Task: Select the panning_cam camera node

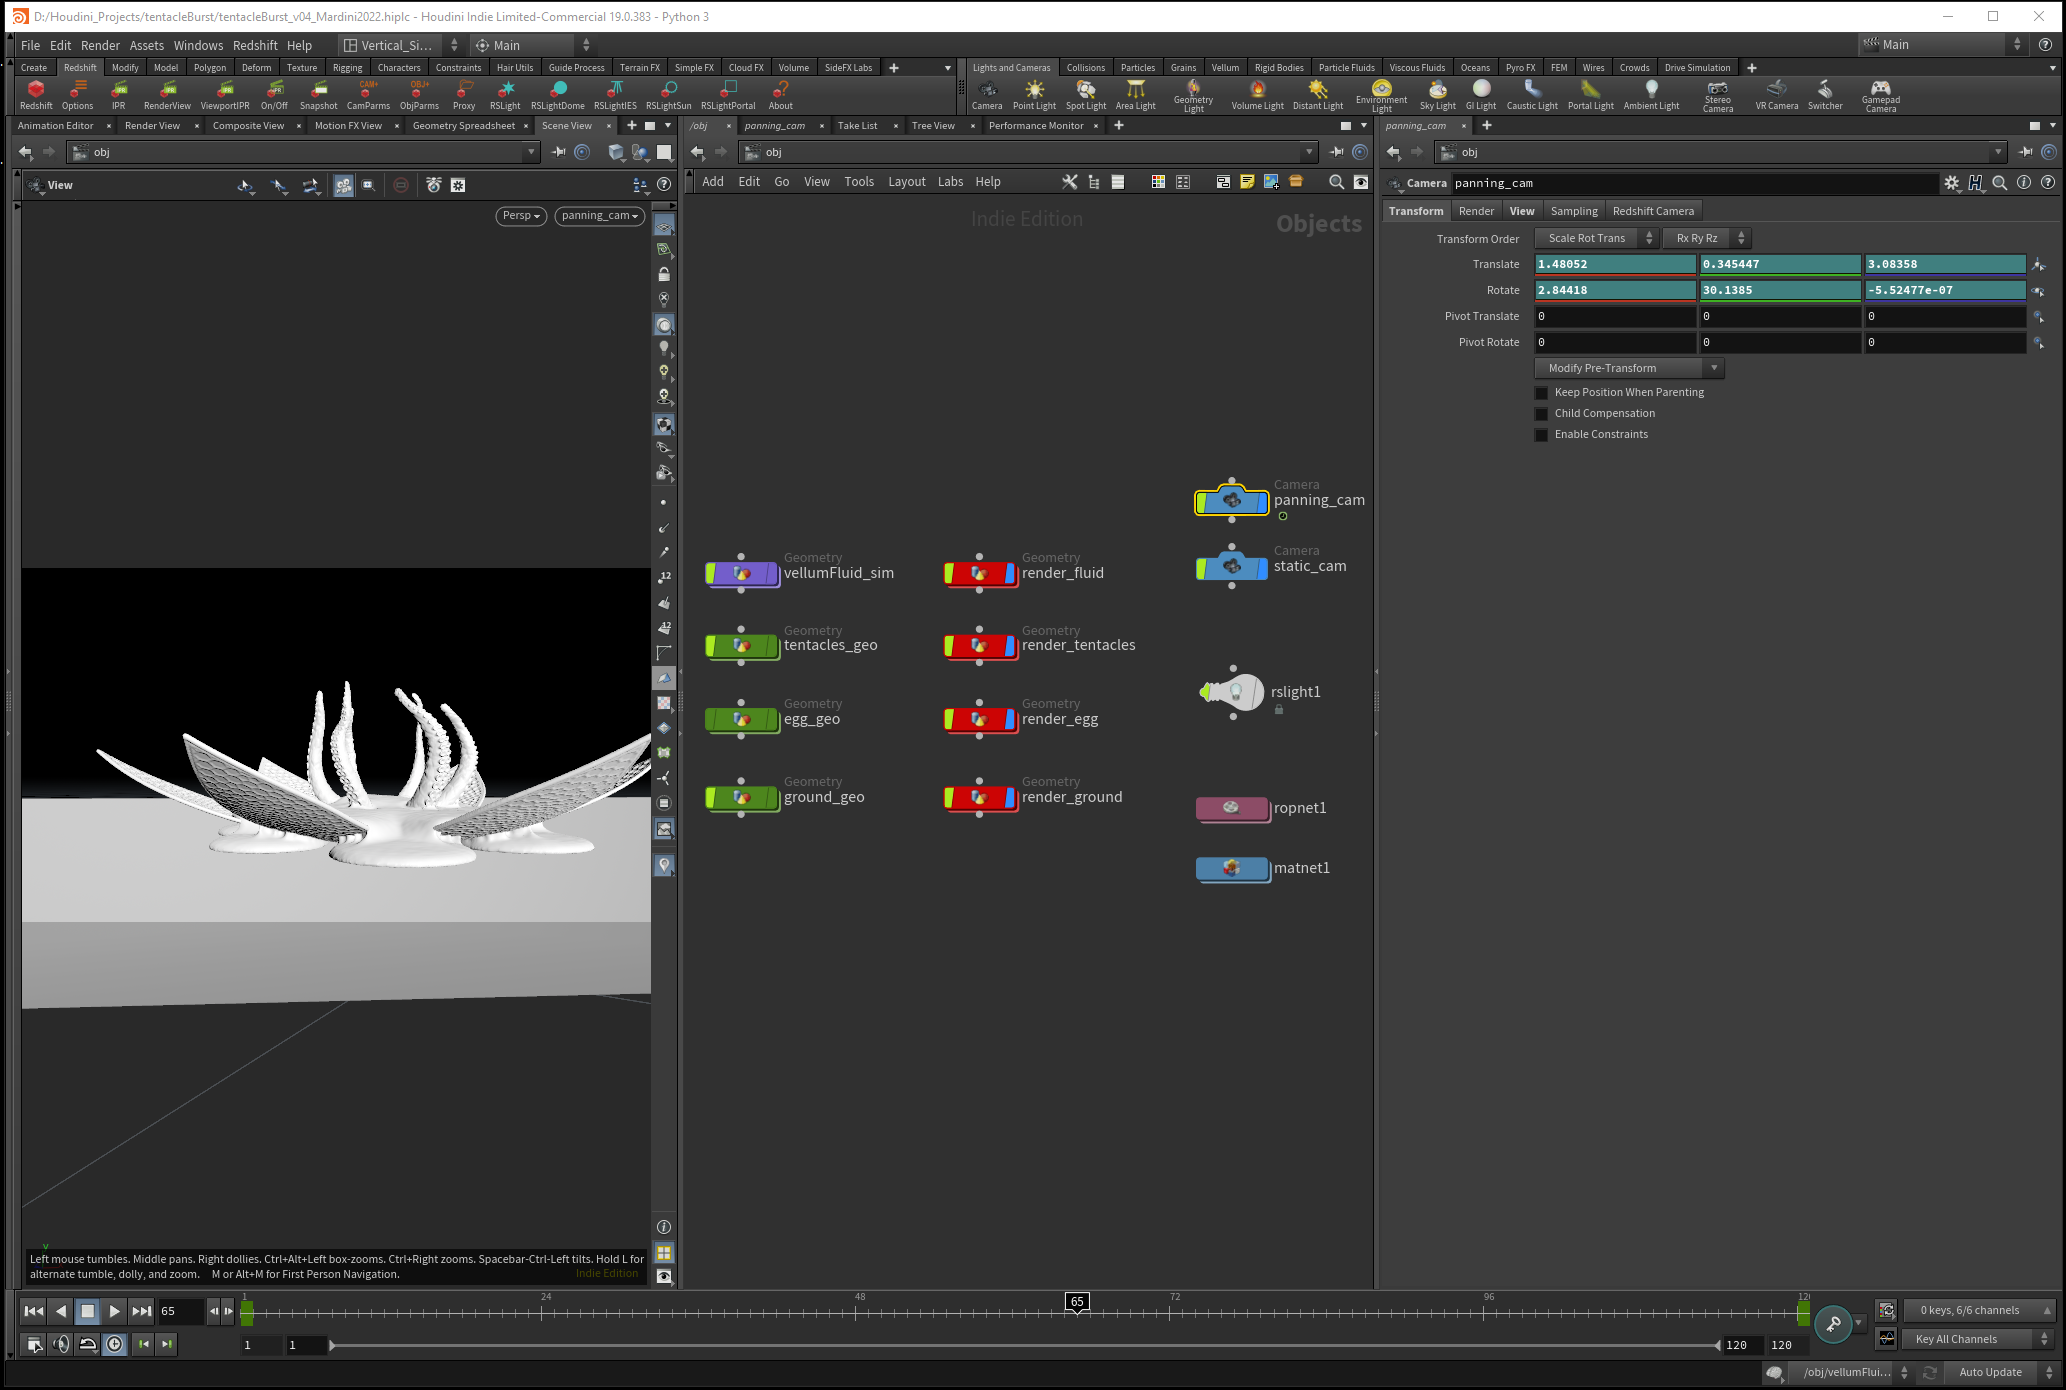Action: click(1232, 500)
